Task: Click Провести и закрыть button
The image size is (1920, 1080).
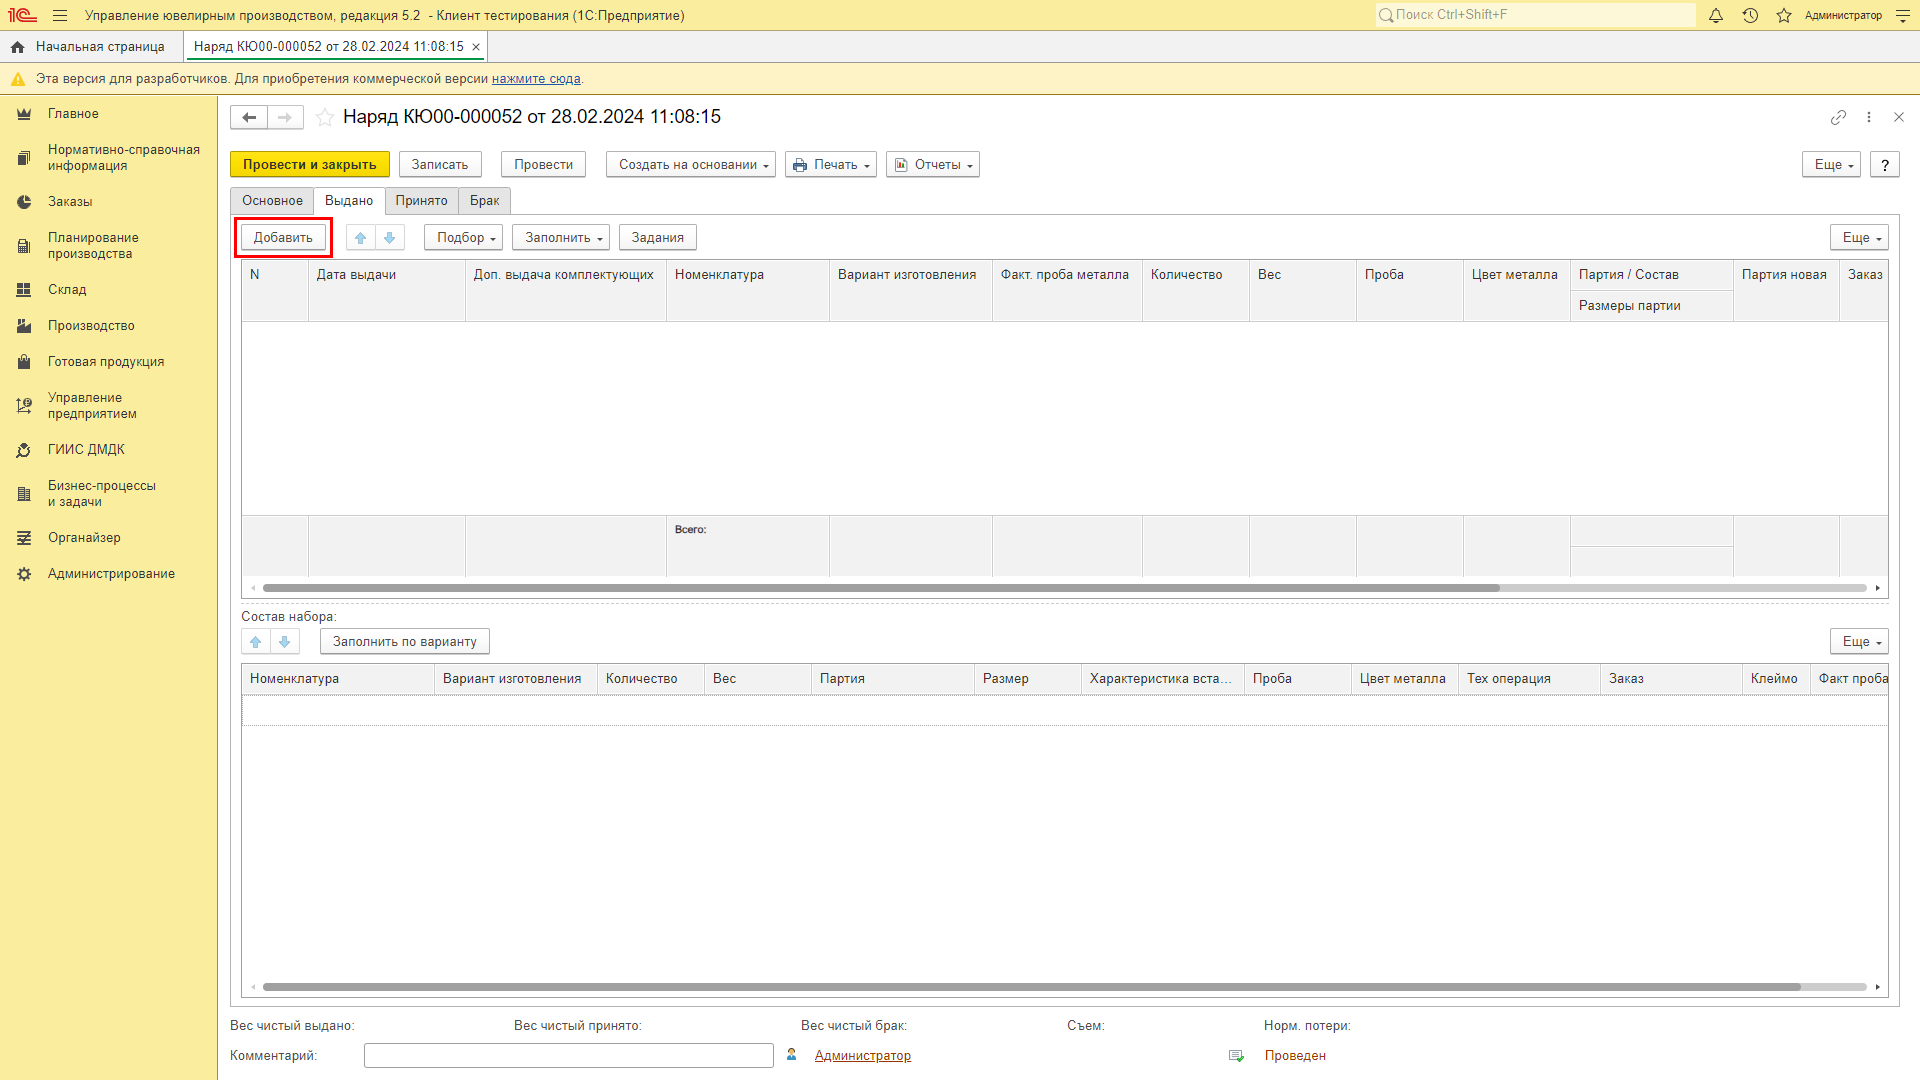Action: (x=310, y=165)
